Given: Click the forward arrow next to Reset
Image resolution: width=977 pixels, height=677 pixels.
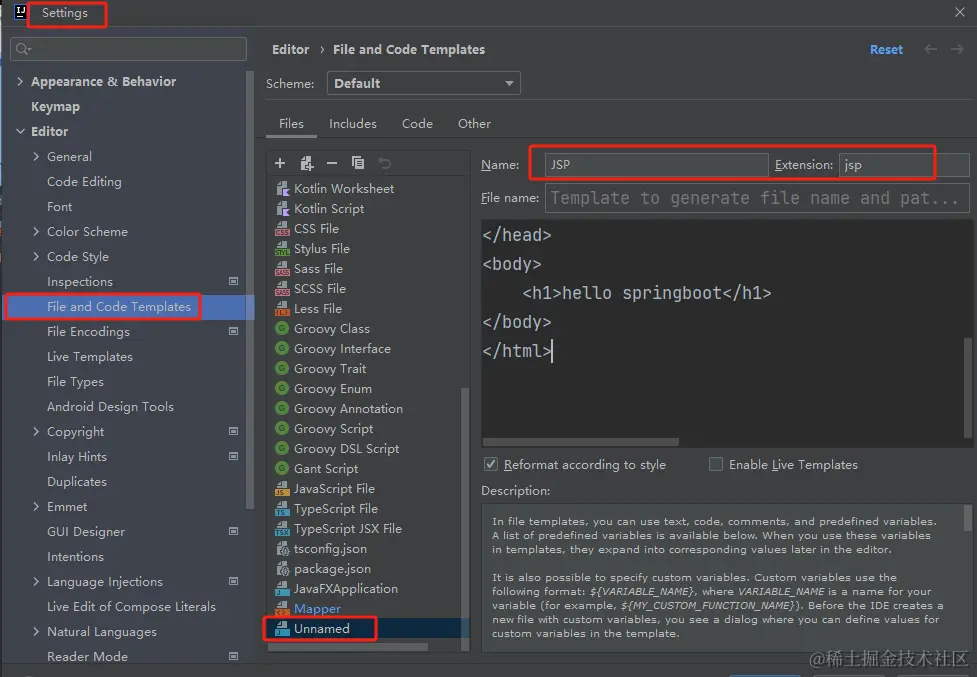Looking at the screenshot, I should click(957, 49).
